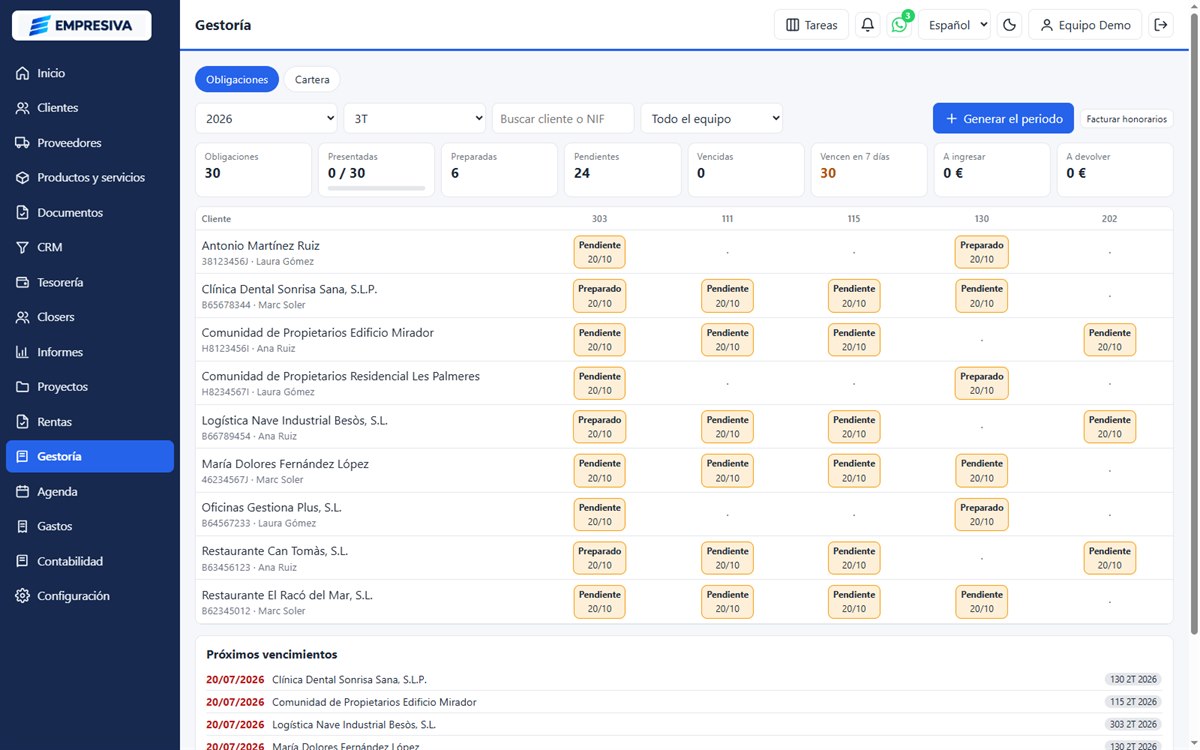The height and width of the screenshot is (750, 1200).
Task: Select client Restaurante Can Tomàs, S.L.
Action: coord(275,551)
